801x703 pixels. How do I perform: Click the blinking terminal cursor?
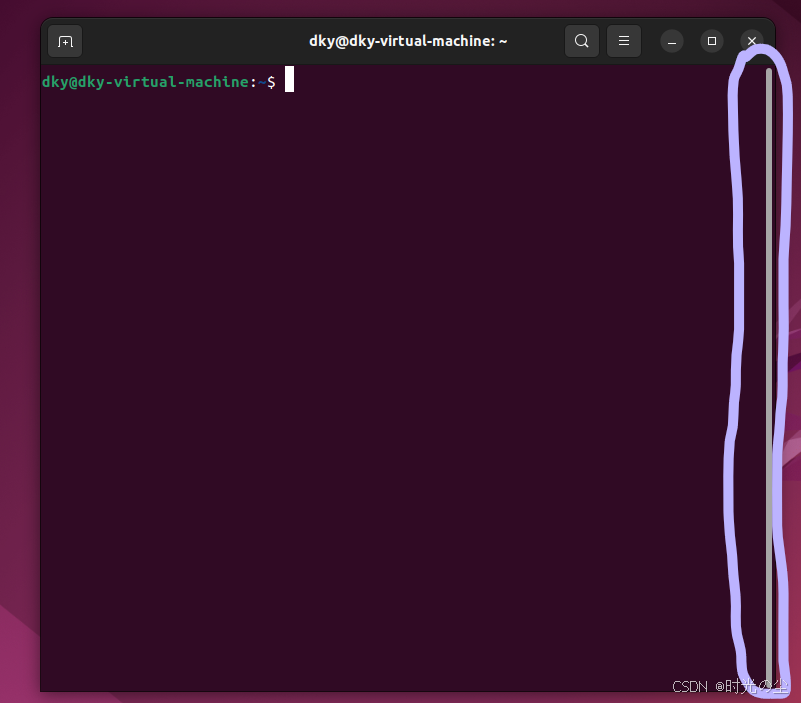pyautogui.click(x=289, y=79)
